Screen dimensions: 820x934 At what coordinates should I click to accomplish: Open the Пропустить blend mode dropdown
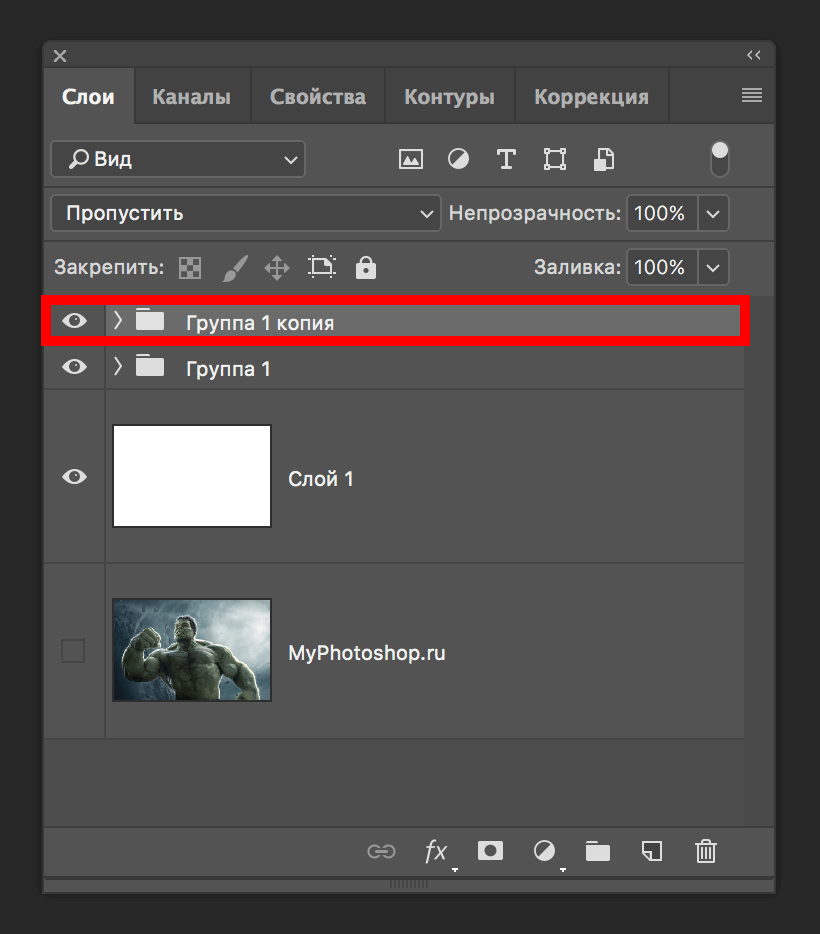pos(245,213)
